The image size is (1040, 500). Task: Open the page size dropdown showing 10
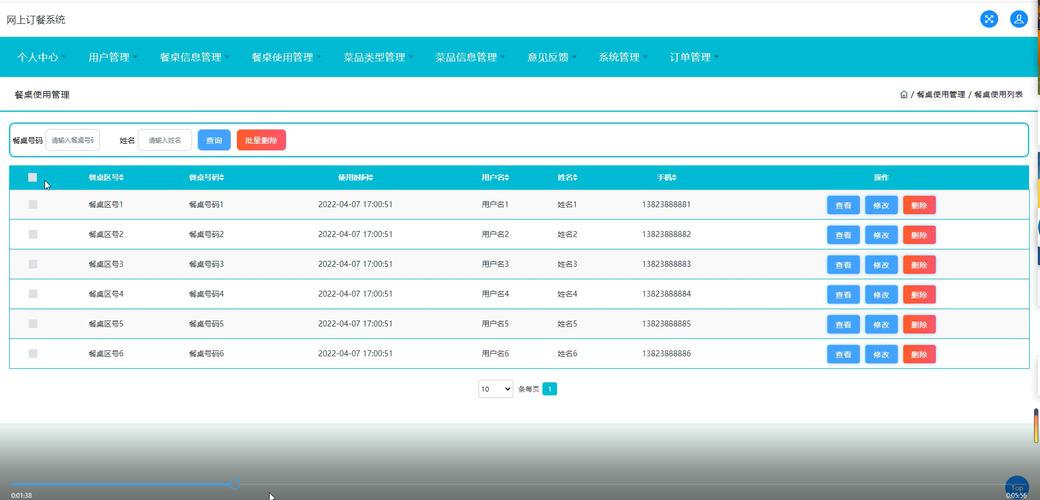(495, 389)
